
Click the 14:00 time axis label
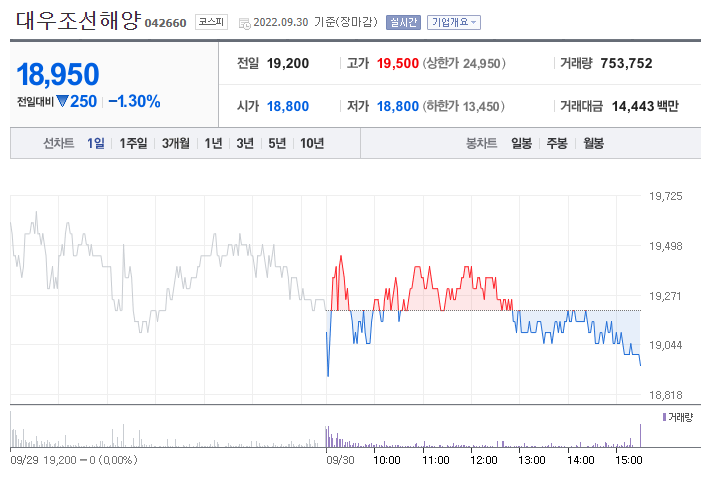click(x=581, y=460)
